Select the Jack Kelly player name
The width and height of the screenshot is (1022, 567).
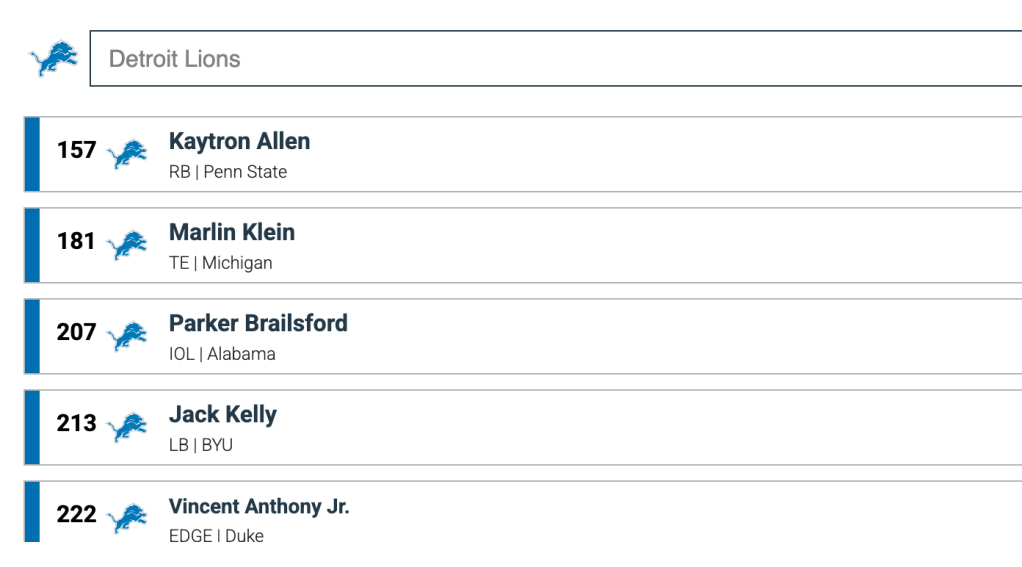pyautogui.click(x=223, y=414)
